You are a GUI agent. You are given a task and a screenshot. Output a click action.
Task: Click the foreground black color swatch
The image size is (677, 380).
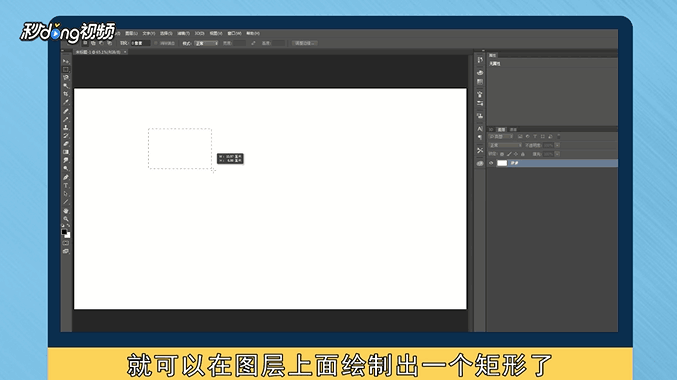click(64, 232)
